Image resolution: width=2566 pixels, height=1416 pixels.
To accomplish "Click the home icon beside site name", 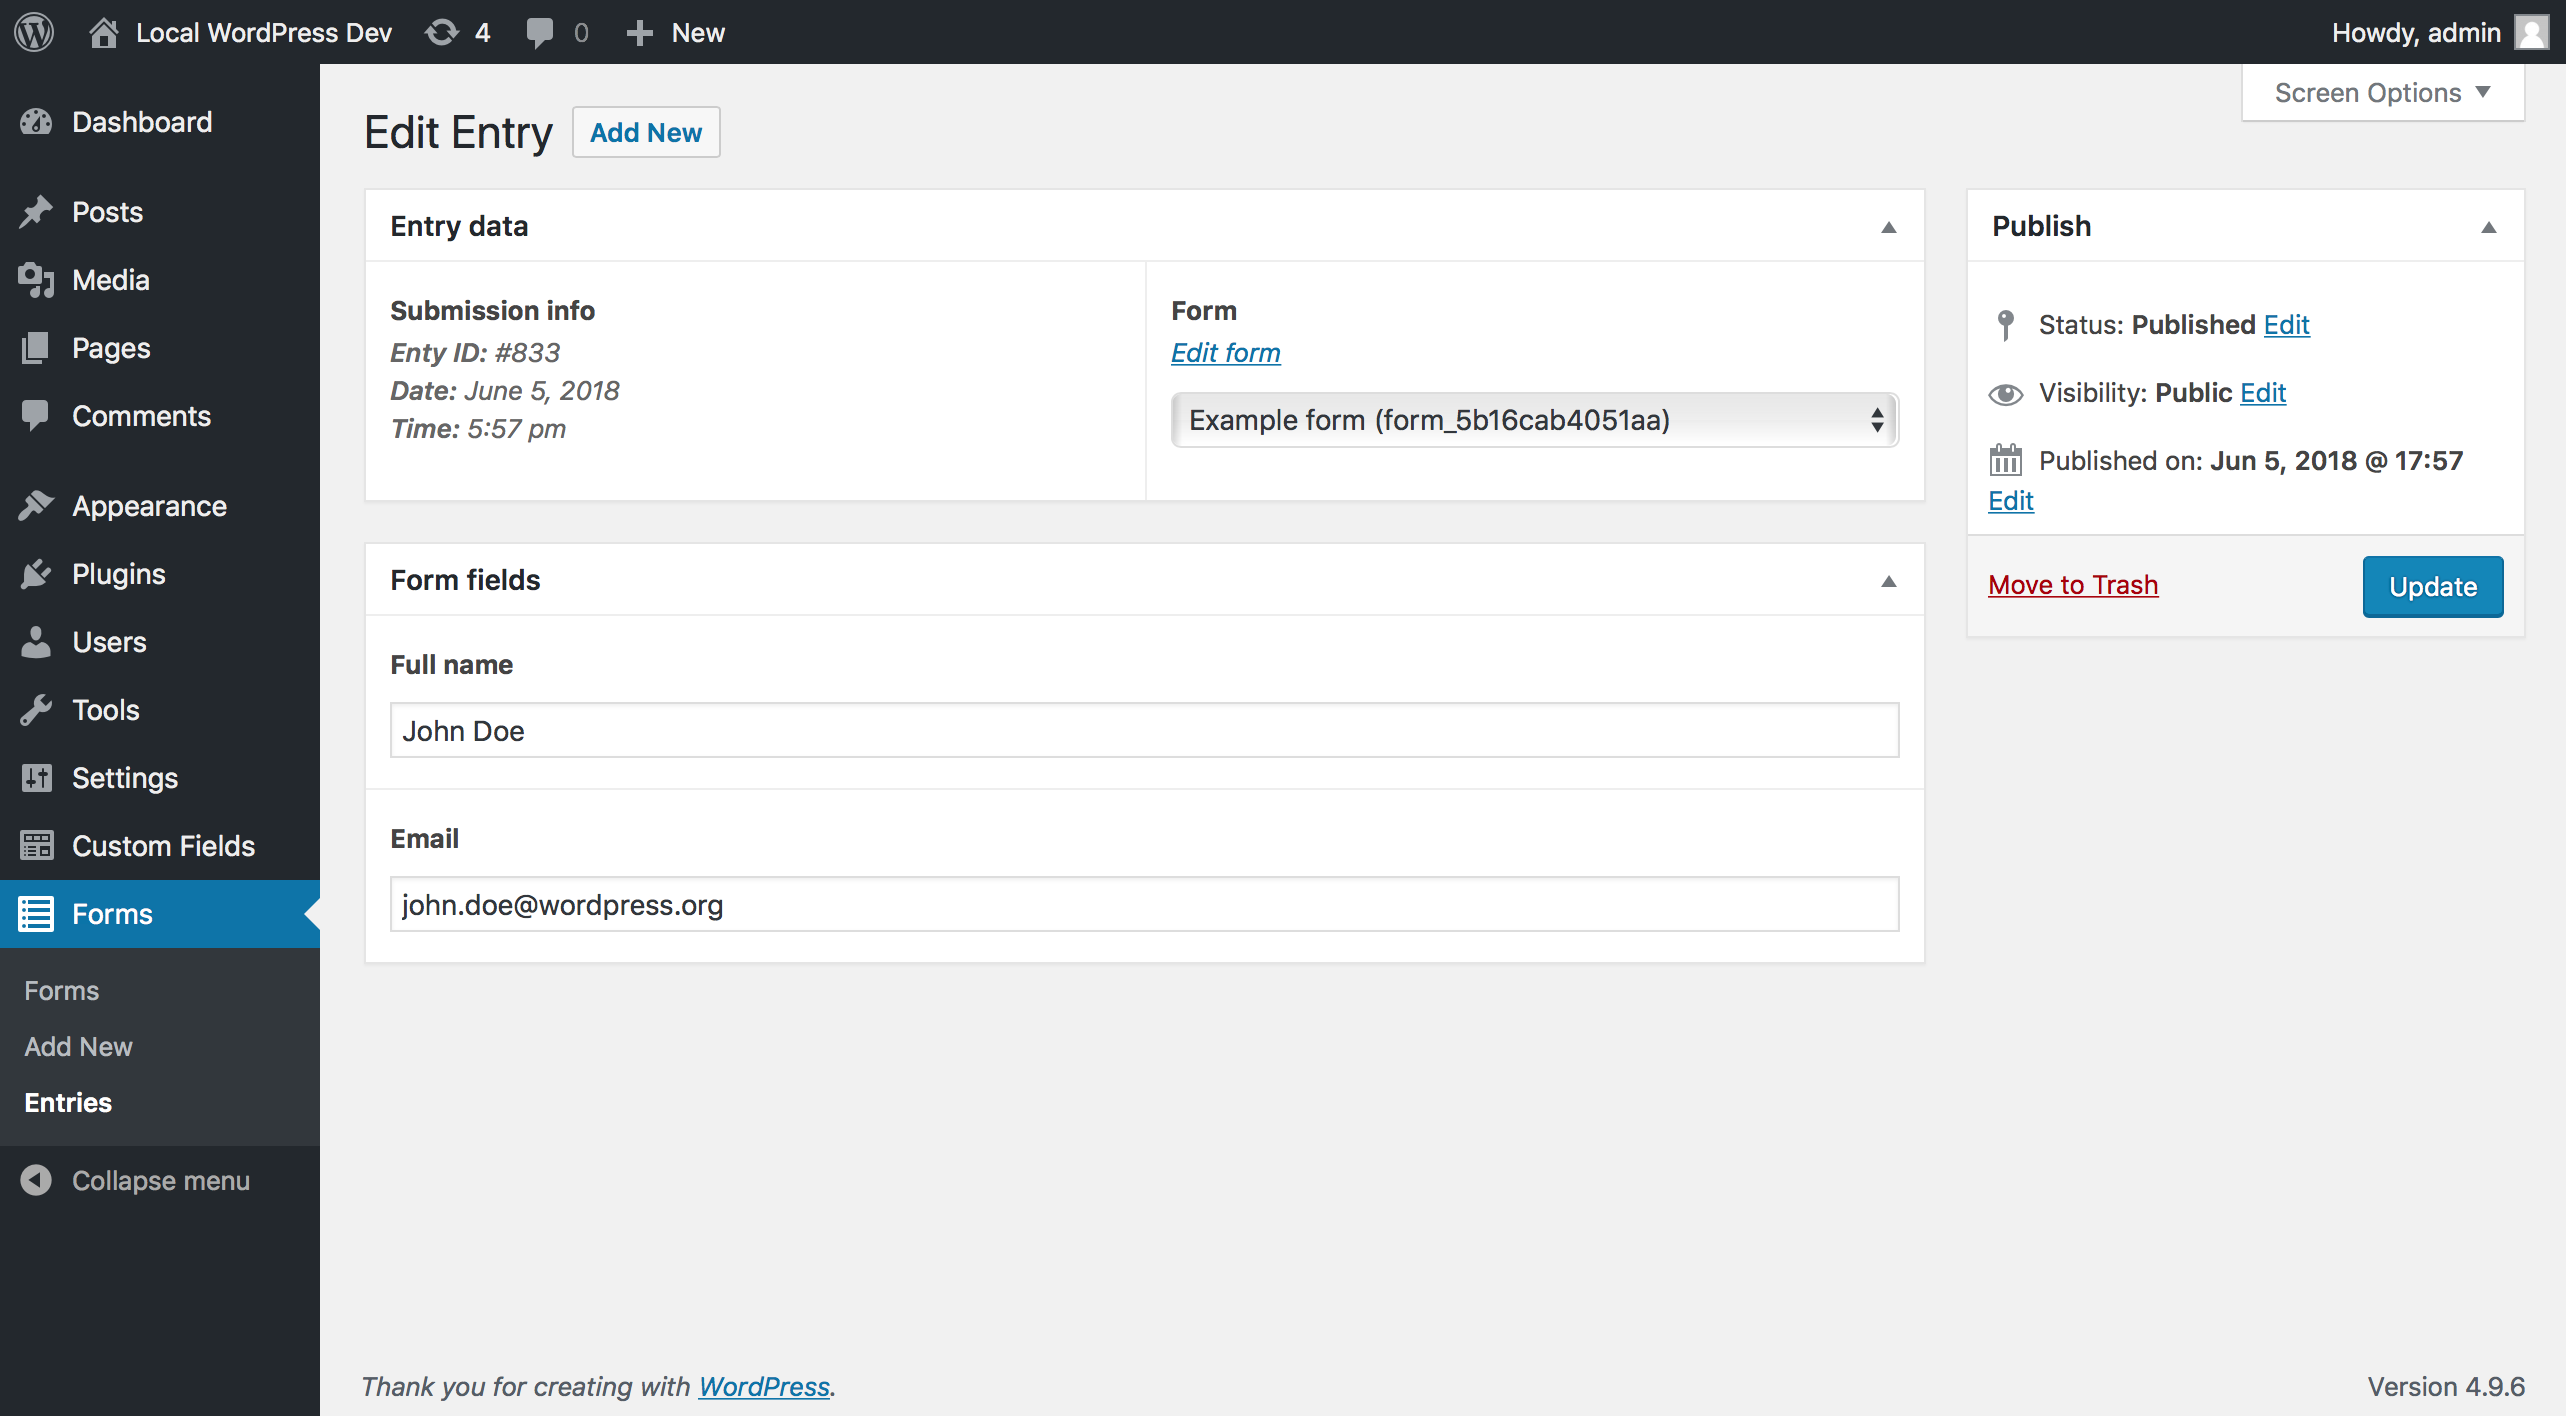I will click(103, 32).
